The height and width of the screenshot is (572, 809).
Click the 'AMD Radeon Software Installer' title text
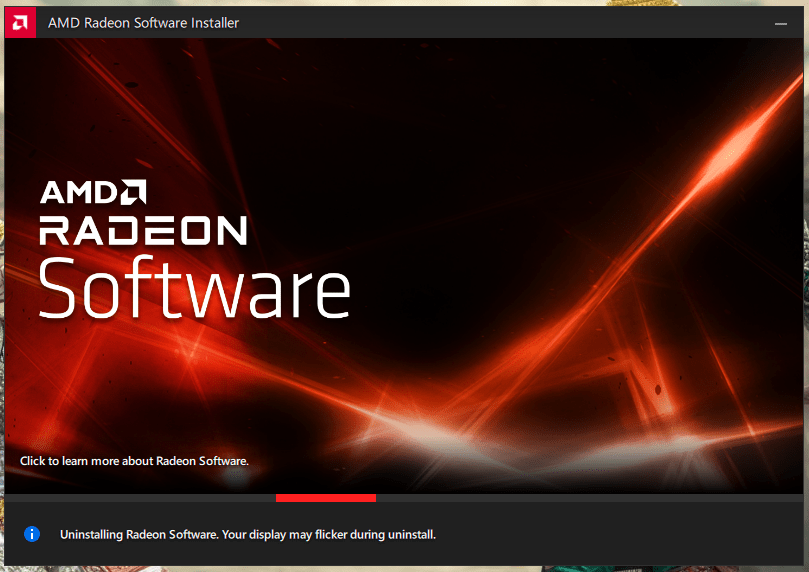tap(143, 23)
